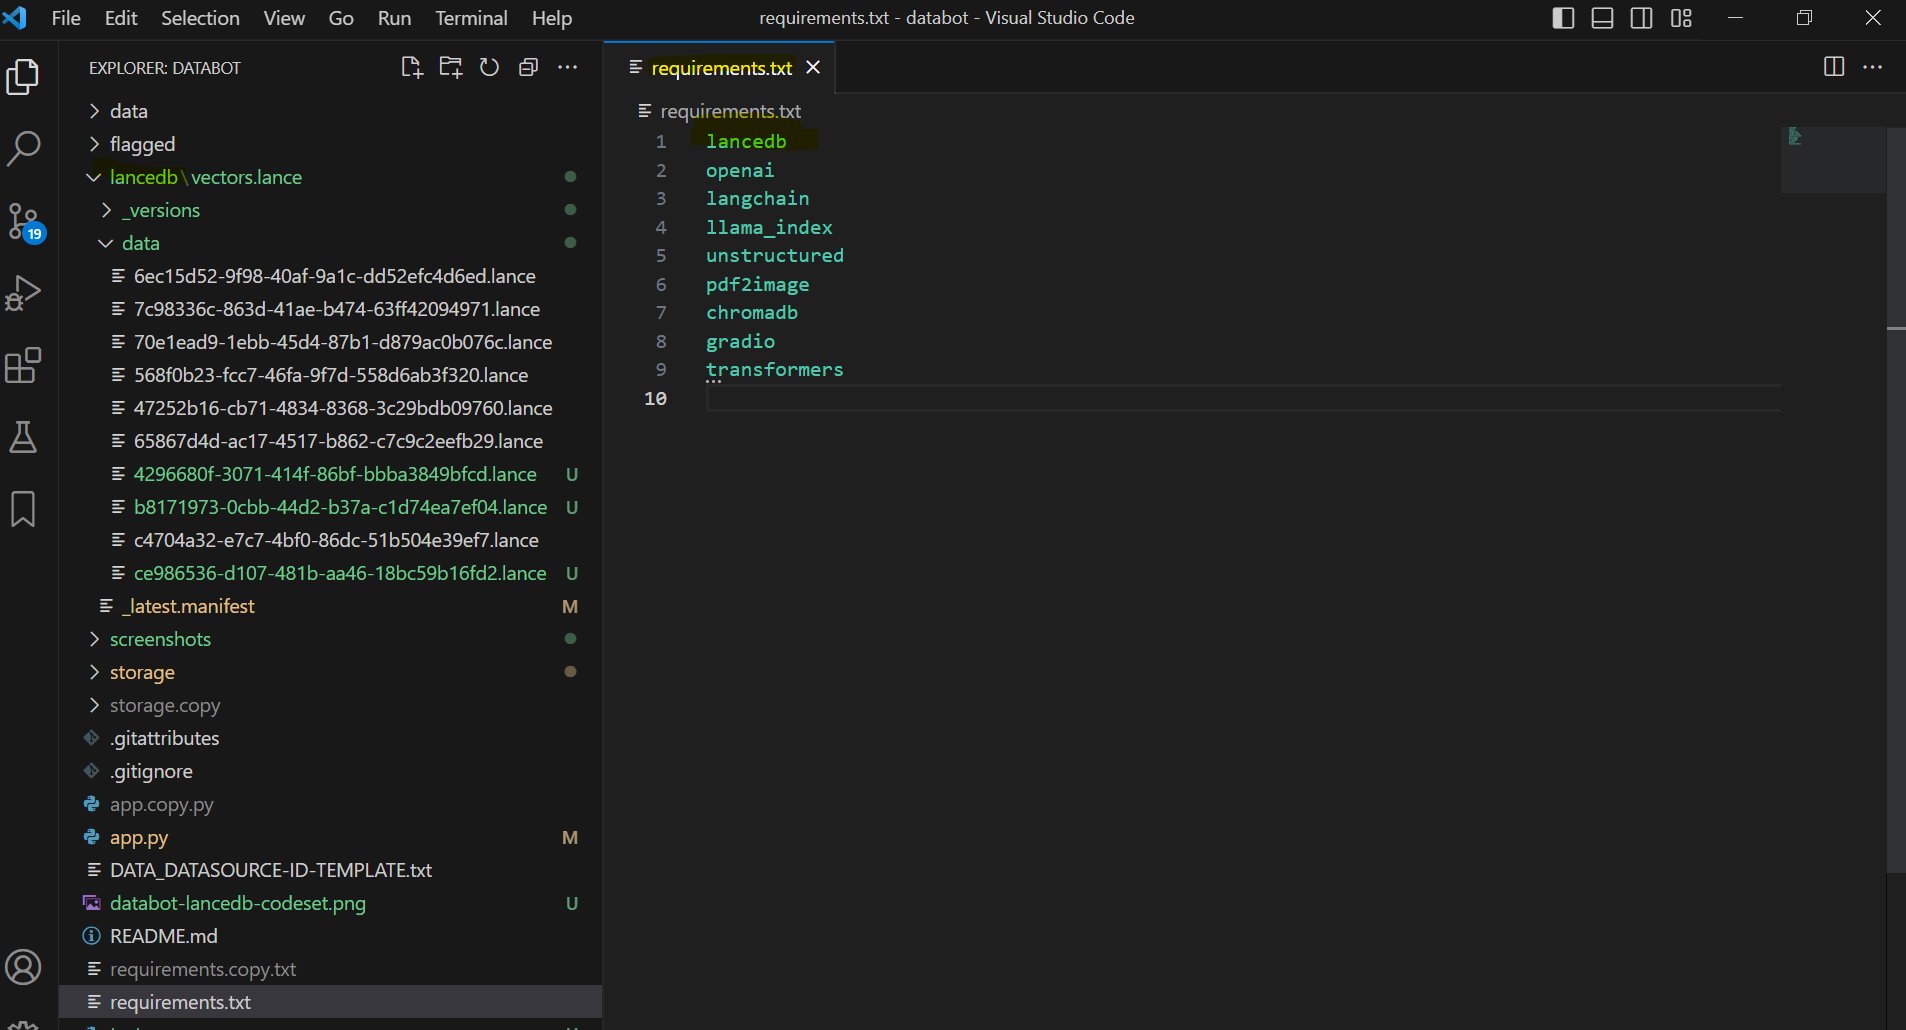Viewport: 1906px width, 1030px height.
Task: Place cursor on the lancedb line
Action: (746, 141)
